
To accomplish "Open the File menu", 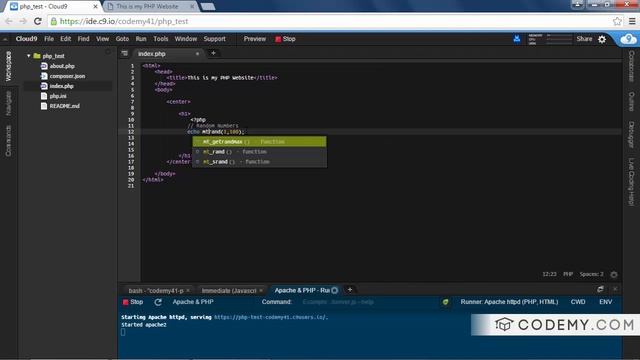I will pyautogui.click(x=49, y=39).
